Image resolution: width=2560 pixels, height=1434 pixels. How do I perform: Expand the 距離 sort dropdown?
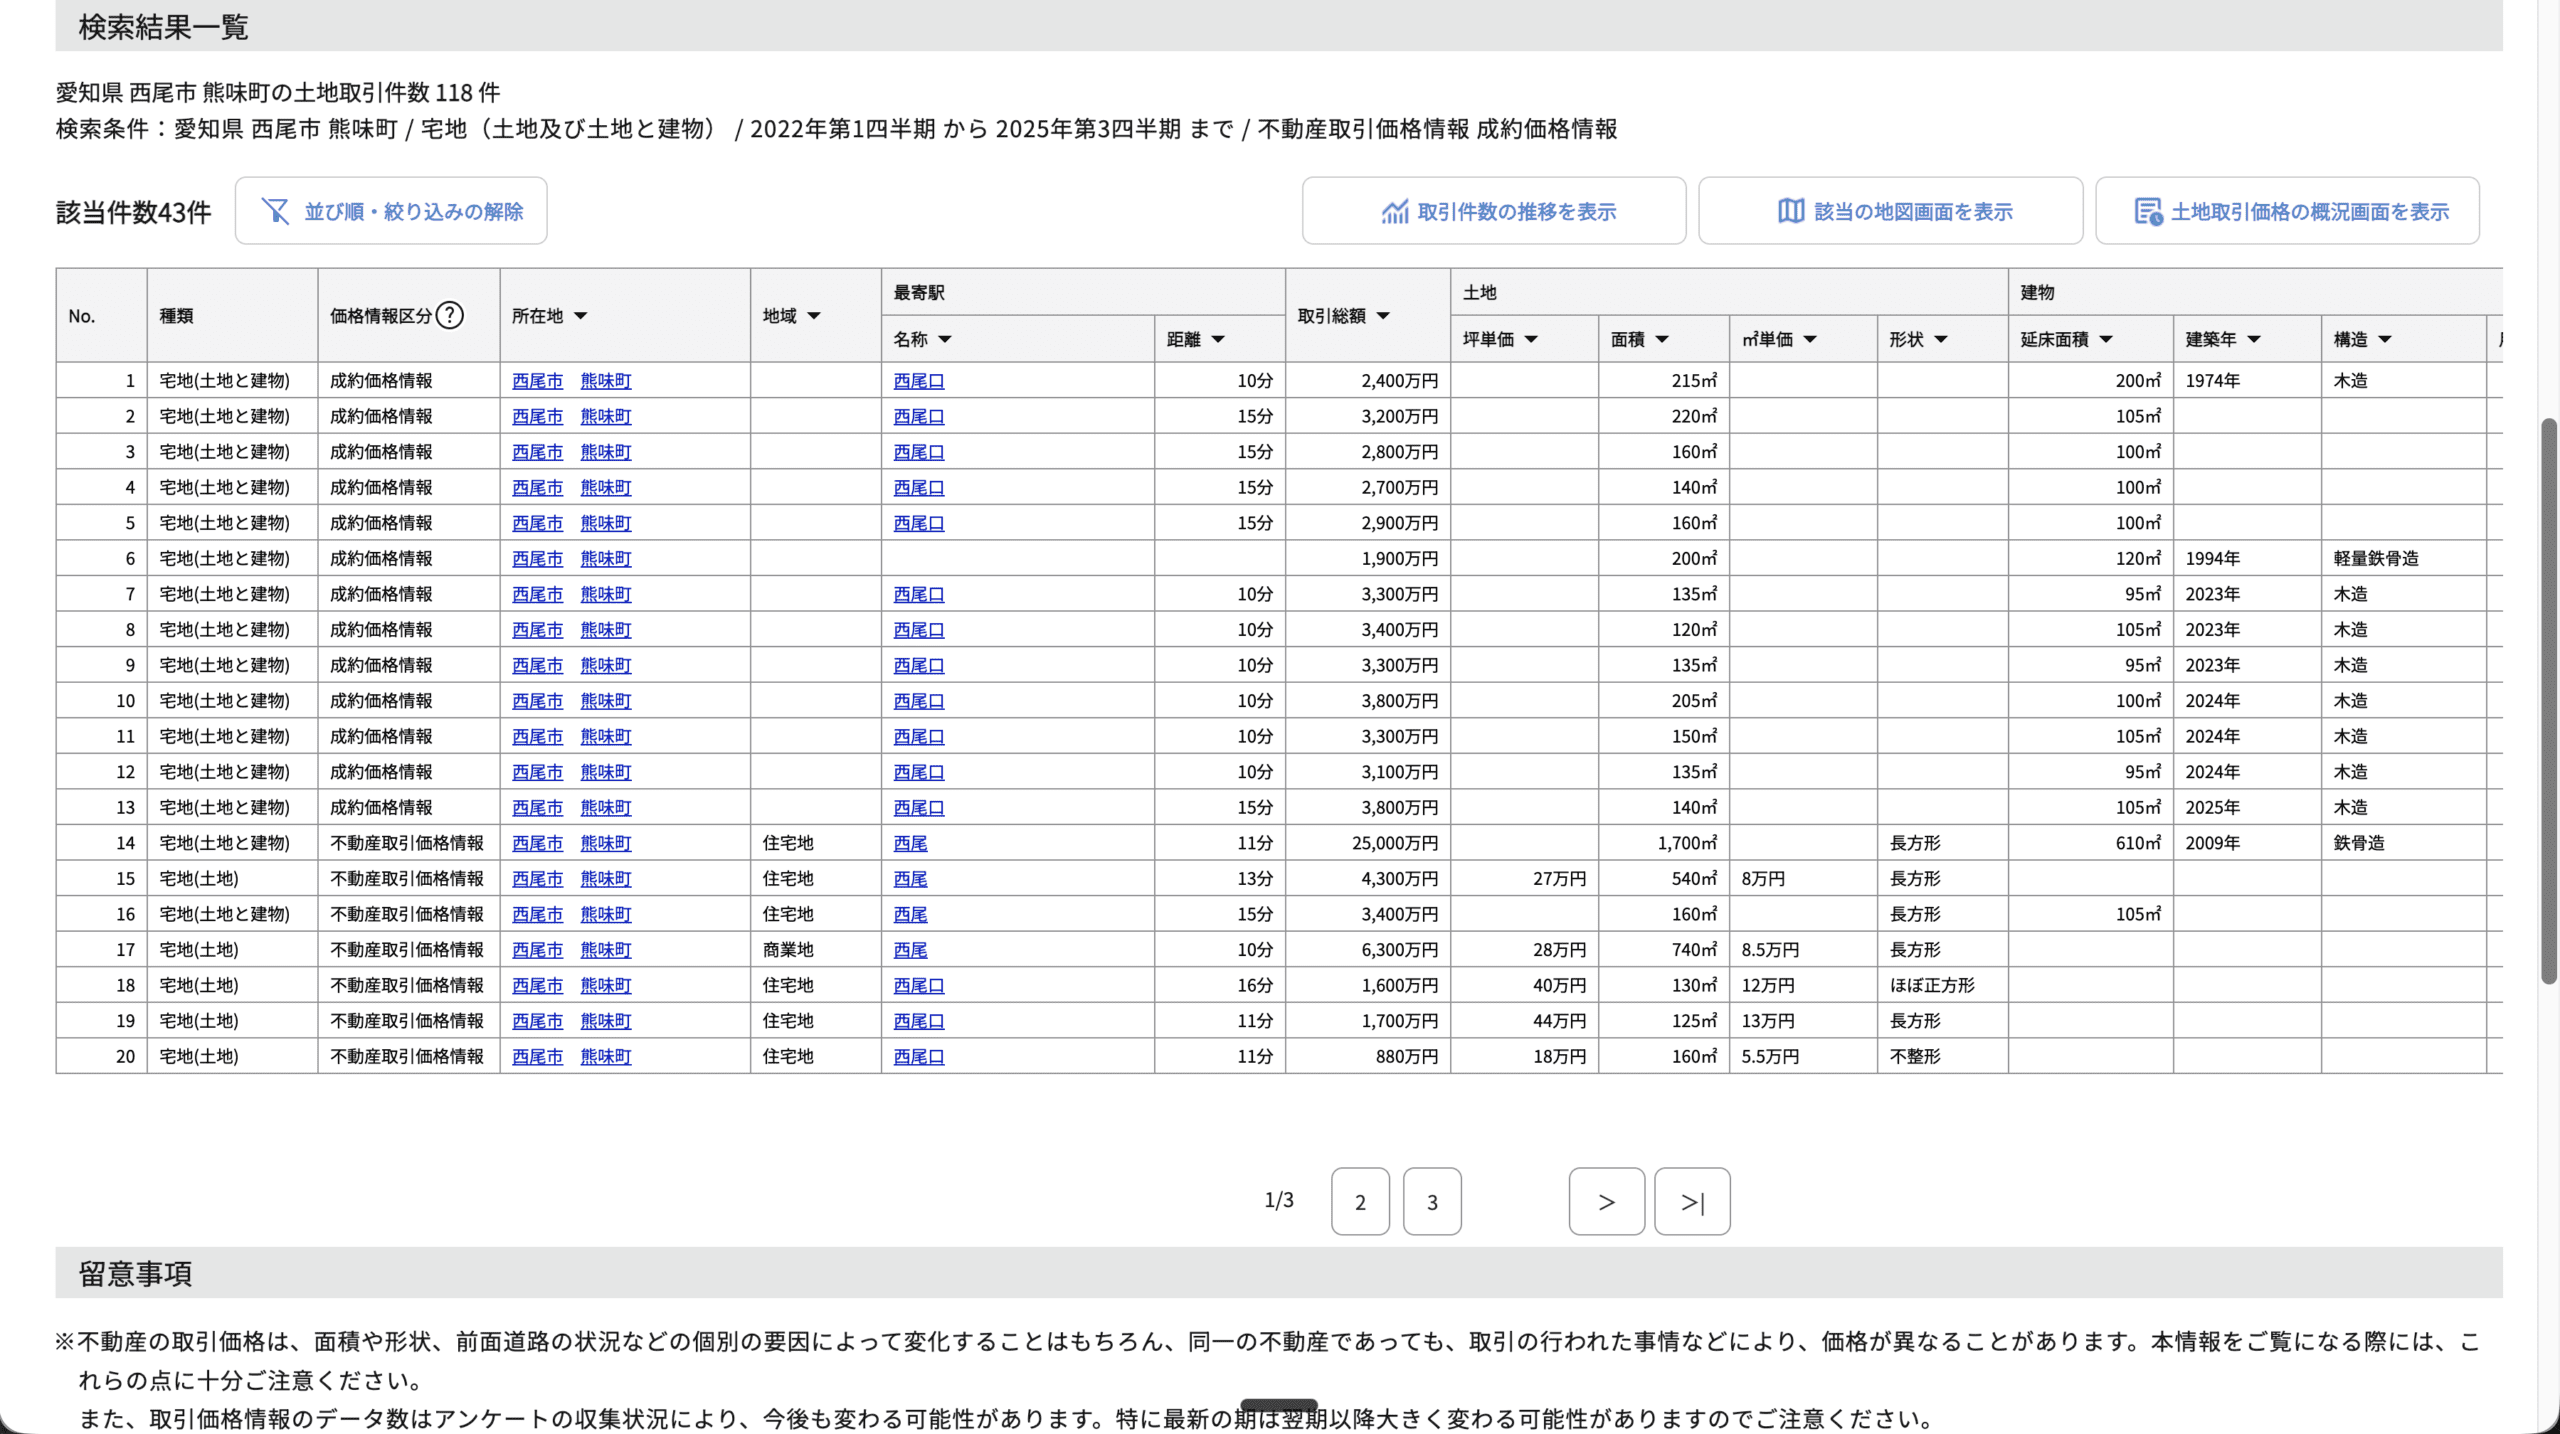click(x=1218, y=340)
